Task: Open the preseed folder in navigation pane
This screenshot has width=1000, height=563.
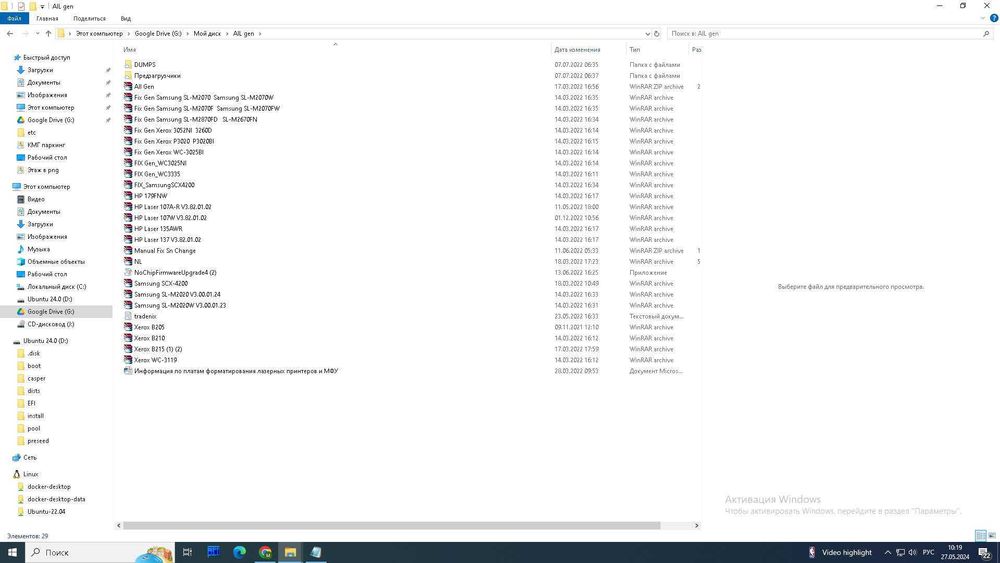Action: pyautogui.click(x=38, y=441)
